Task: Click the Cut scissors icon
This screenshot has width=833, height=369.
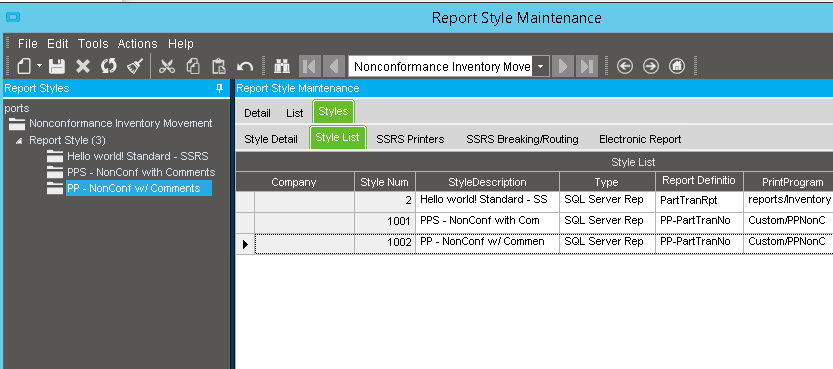Action: [167, 66]
